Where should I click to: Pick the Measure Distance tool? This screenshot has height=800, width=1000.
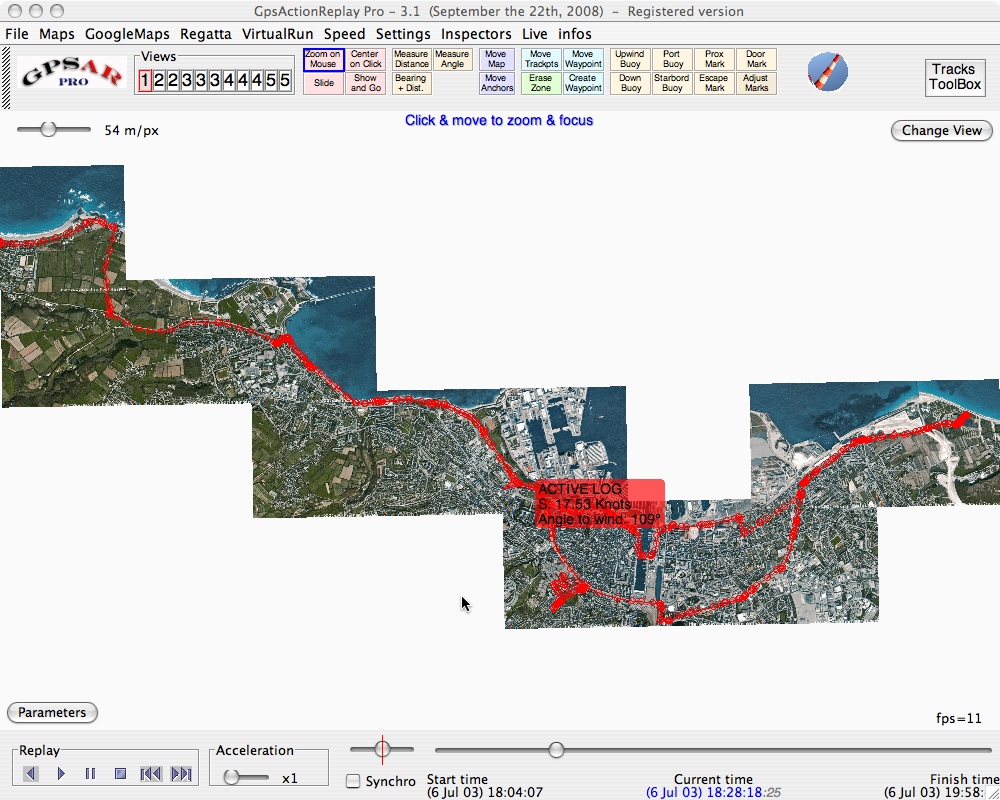click(x=411, y=59)
